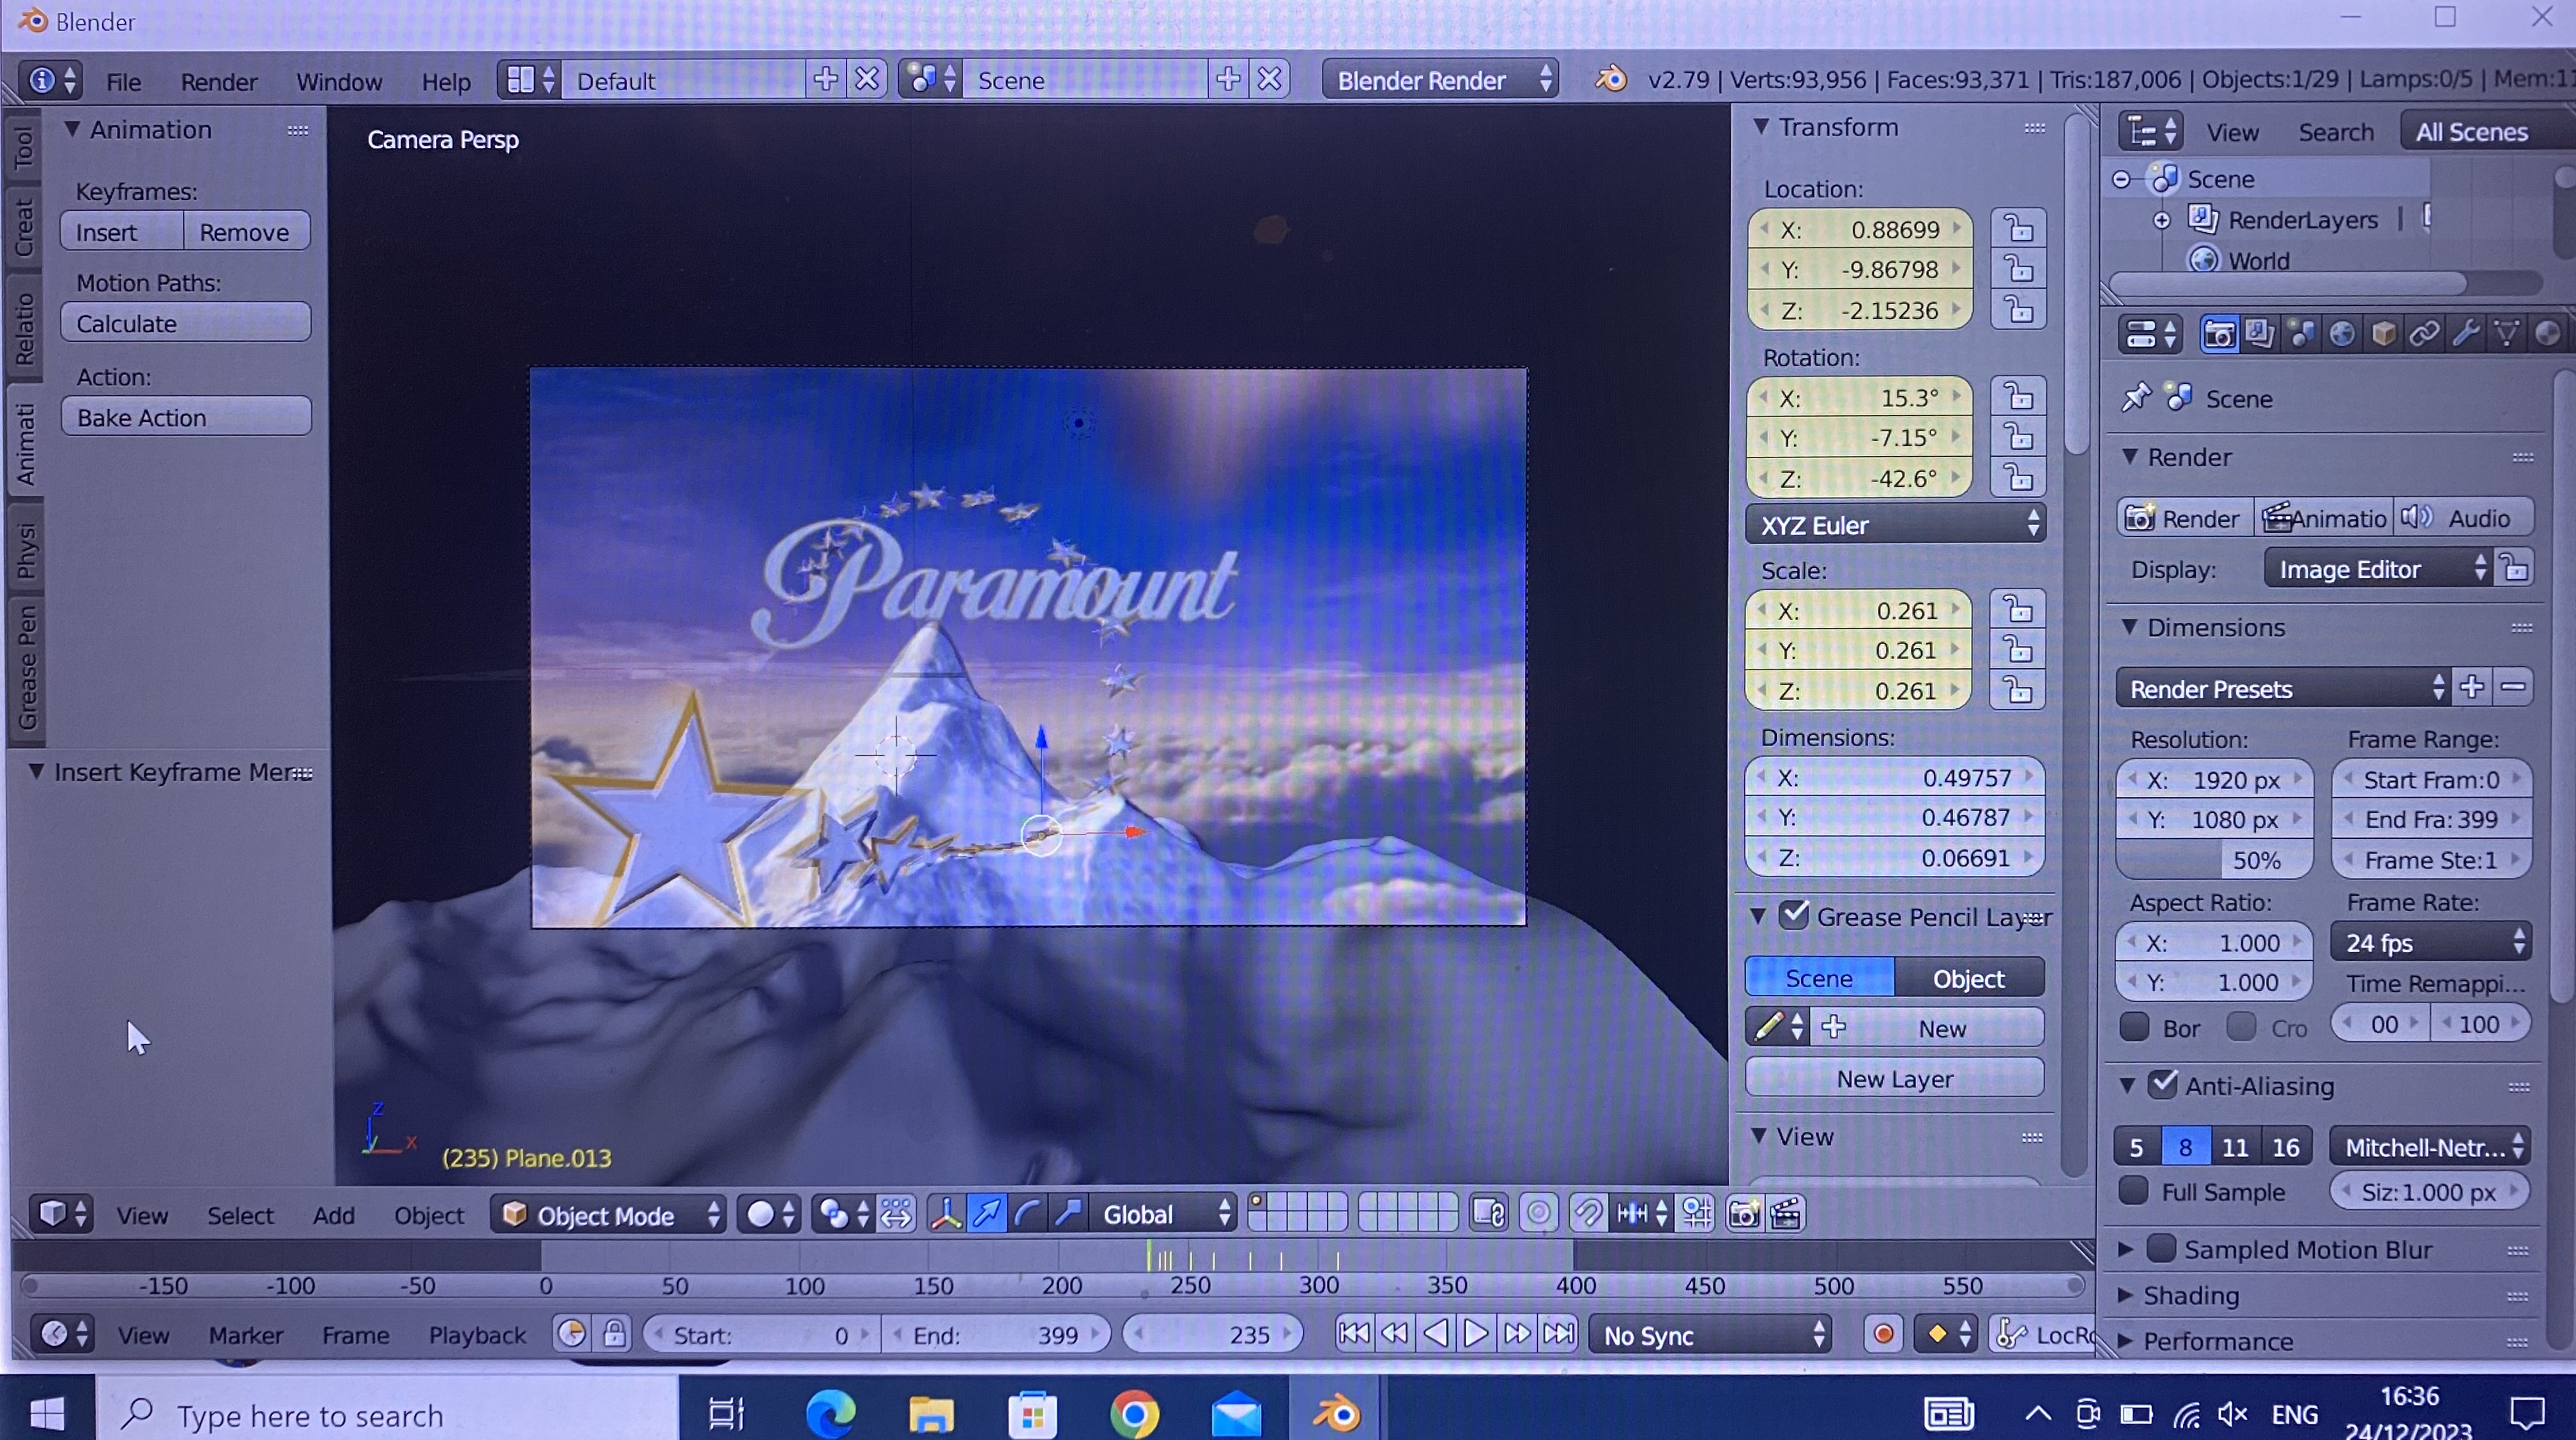
Task: Toggle Grease Pencil Layers checkbox
Action: (1794, 915)
